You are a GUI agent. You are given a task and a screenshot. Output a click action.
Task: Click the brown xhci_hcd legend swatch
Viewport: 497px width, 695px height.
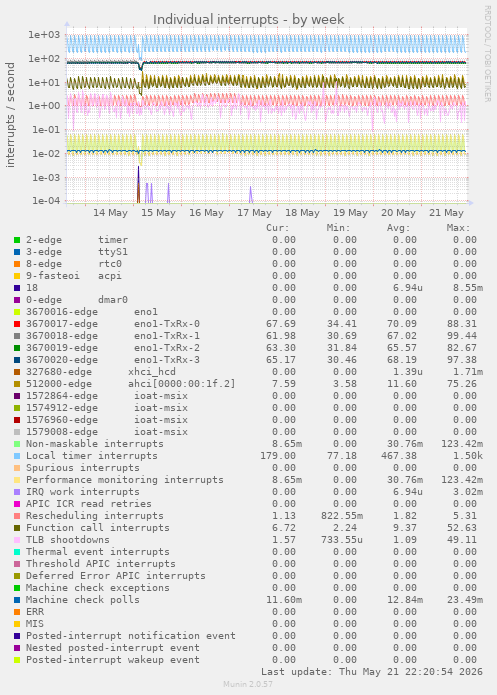coord(17,372)
